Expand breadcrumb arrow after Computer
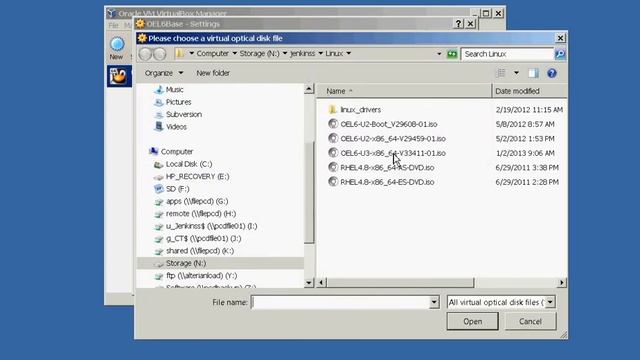This screenshot has height=360, width=640. pyautogui.click(x=235, y=53)
